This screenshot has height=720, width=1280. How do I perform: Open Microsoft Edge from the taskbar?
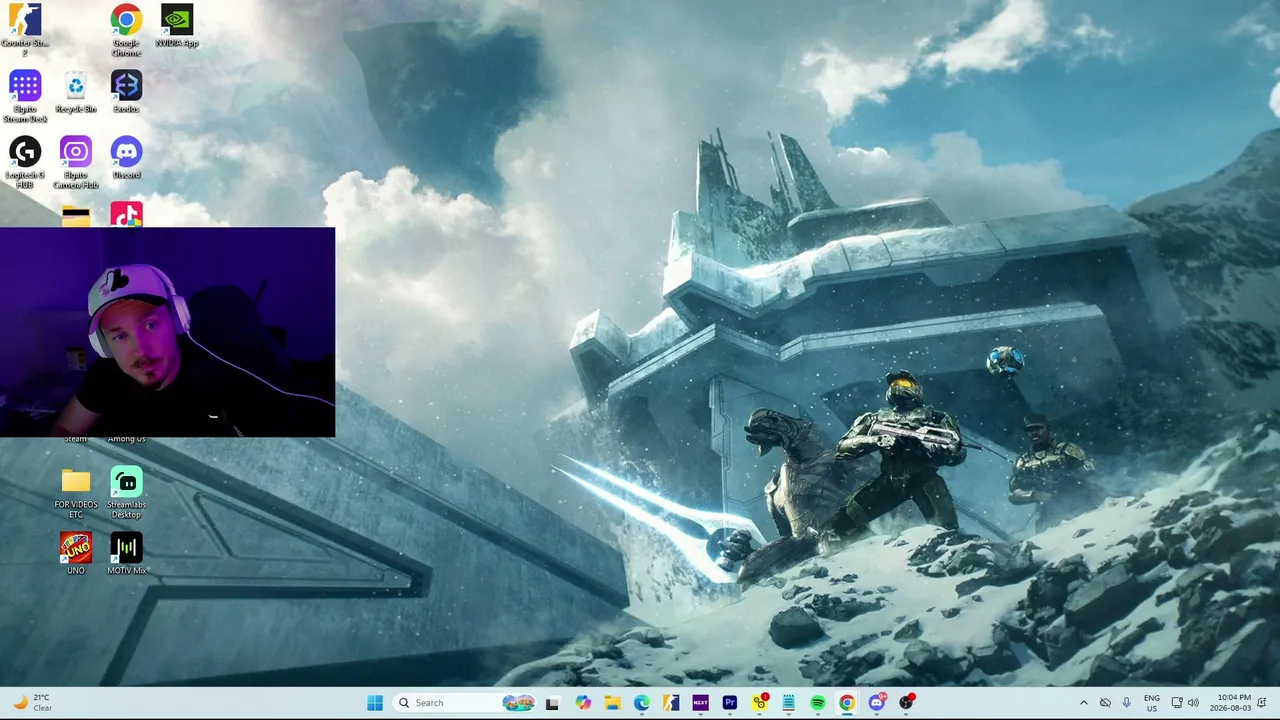click(x=641, y=703)
